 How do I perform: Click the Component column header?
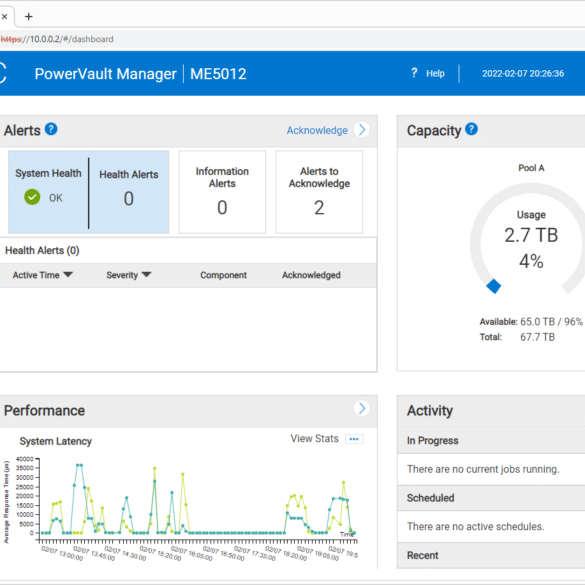223,275
